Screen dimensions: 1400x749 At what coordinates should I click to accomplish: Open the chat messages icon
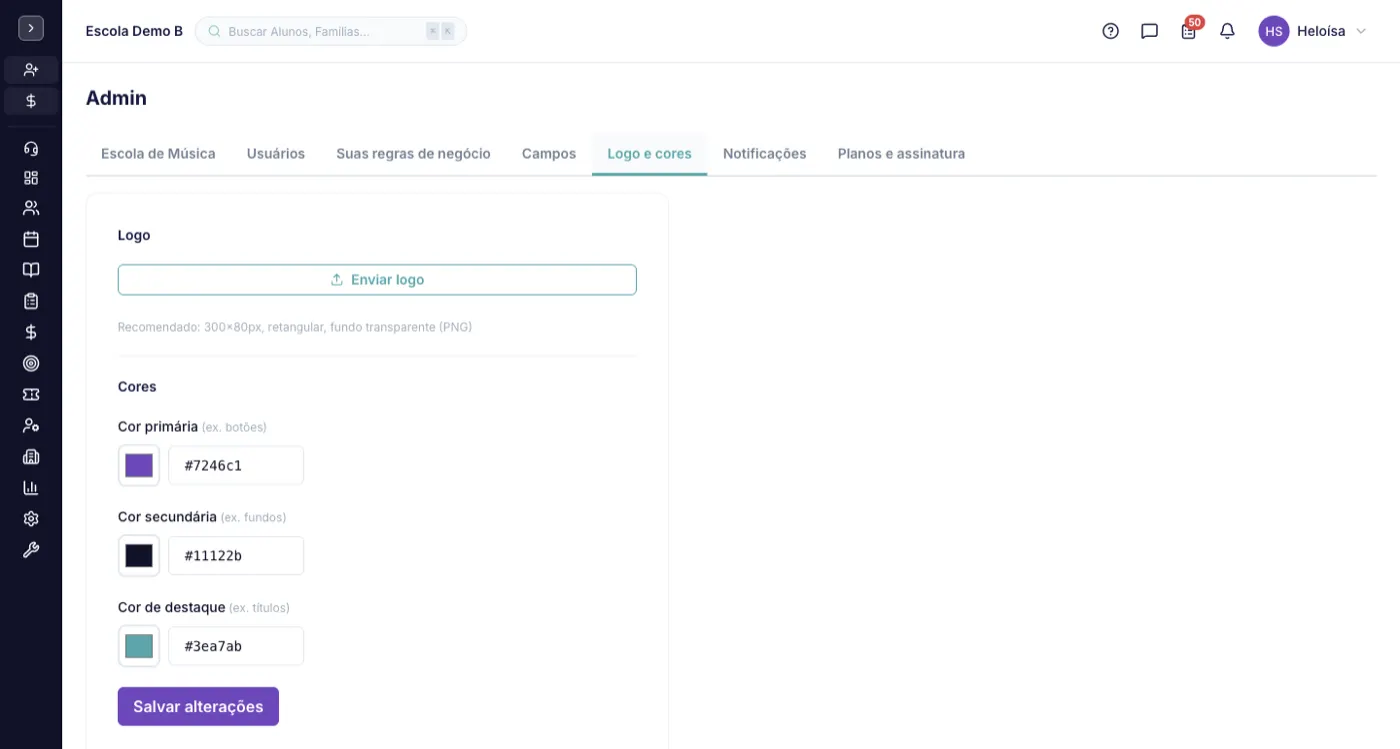1149,31
